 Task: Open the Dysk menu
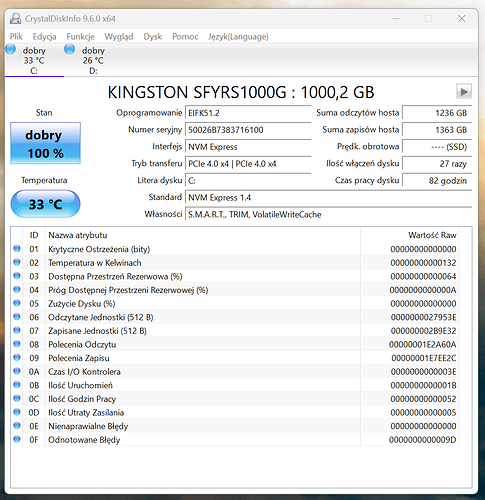pos(153,36)
